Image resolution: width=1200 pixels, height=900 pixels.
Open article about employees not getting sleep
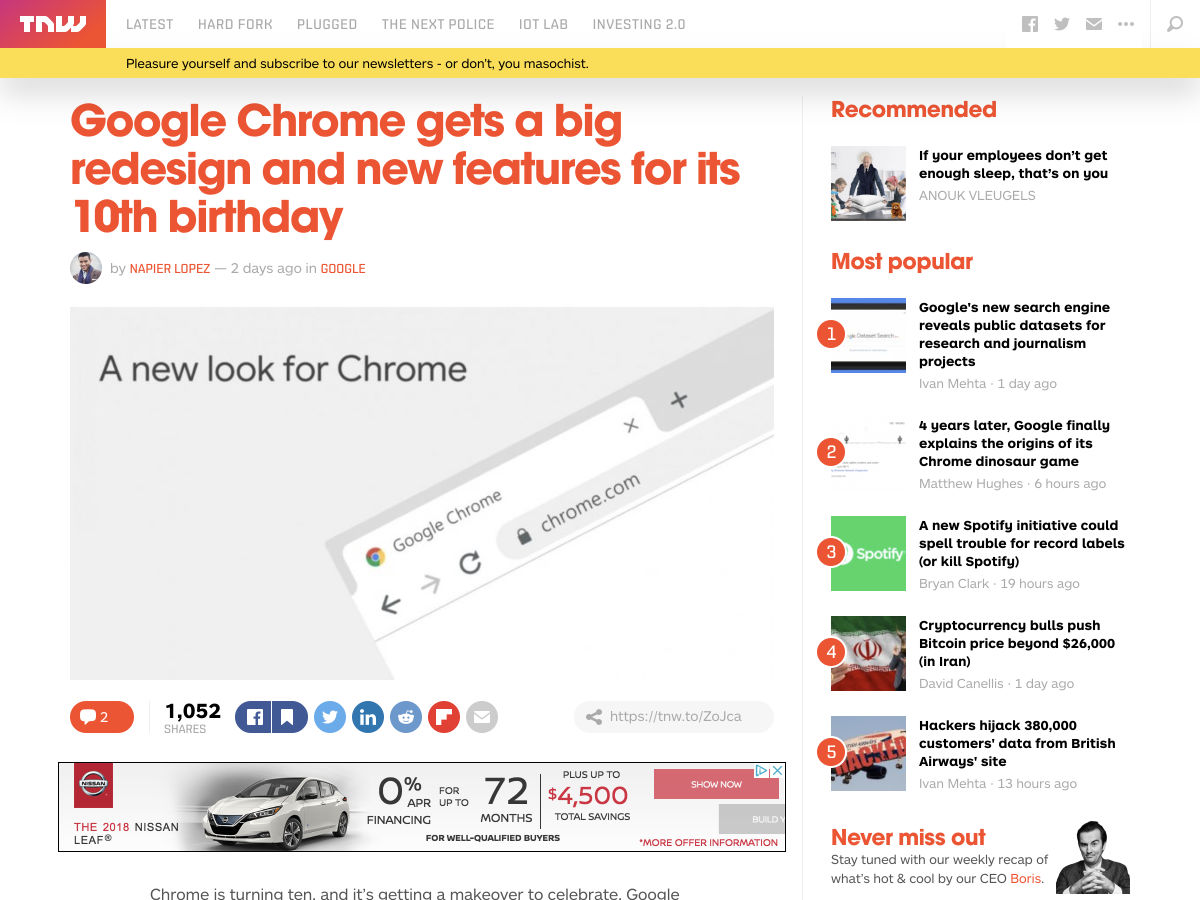coord(1013,164)
